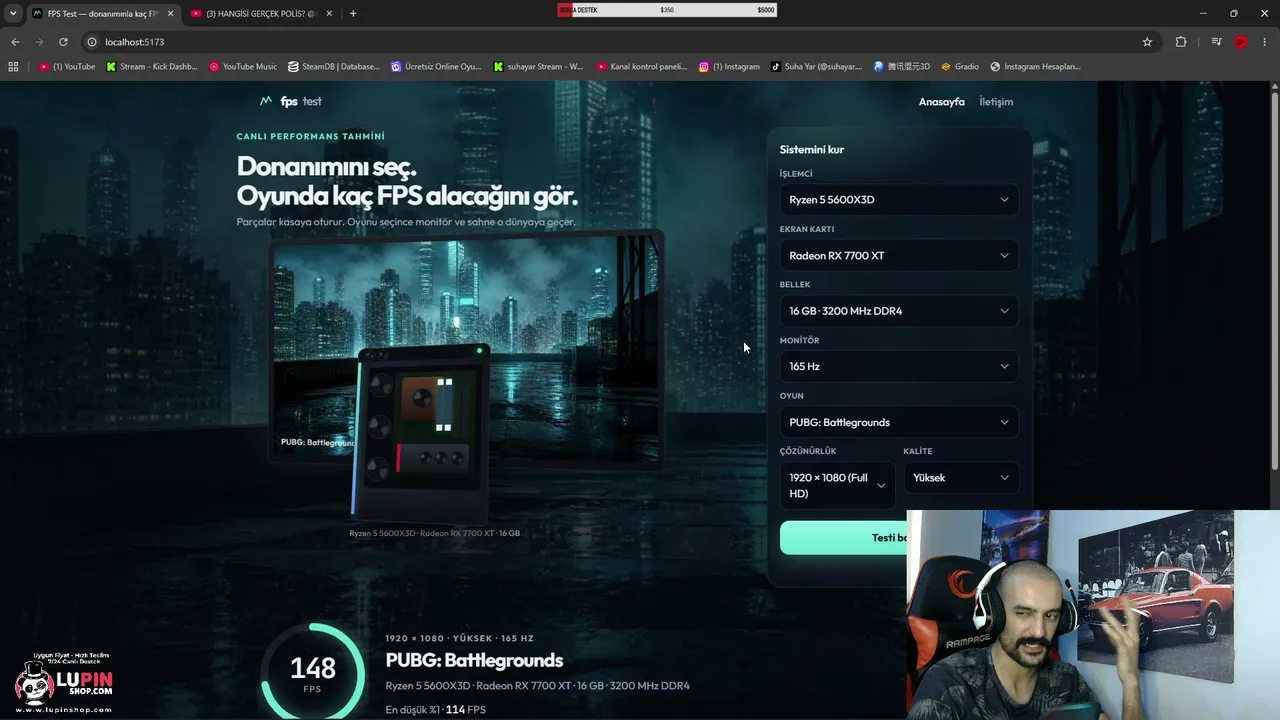
Task: Click the 1920 × 1080 · YÜKSEK · 165 HZ label
Action: [x=460, y=638]
